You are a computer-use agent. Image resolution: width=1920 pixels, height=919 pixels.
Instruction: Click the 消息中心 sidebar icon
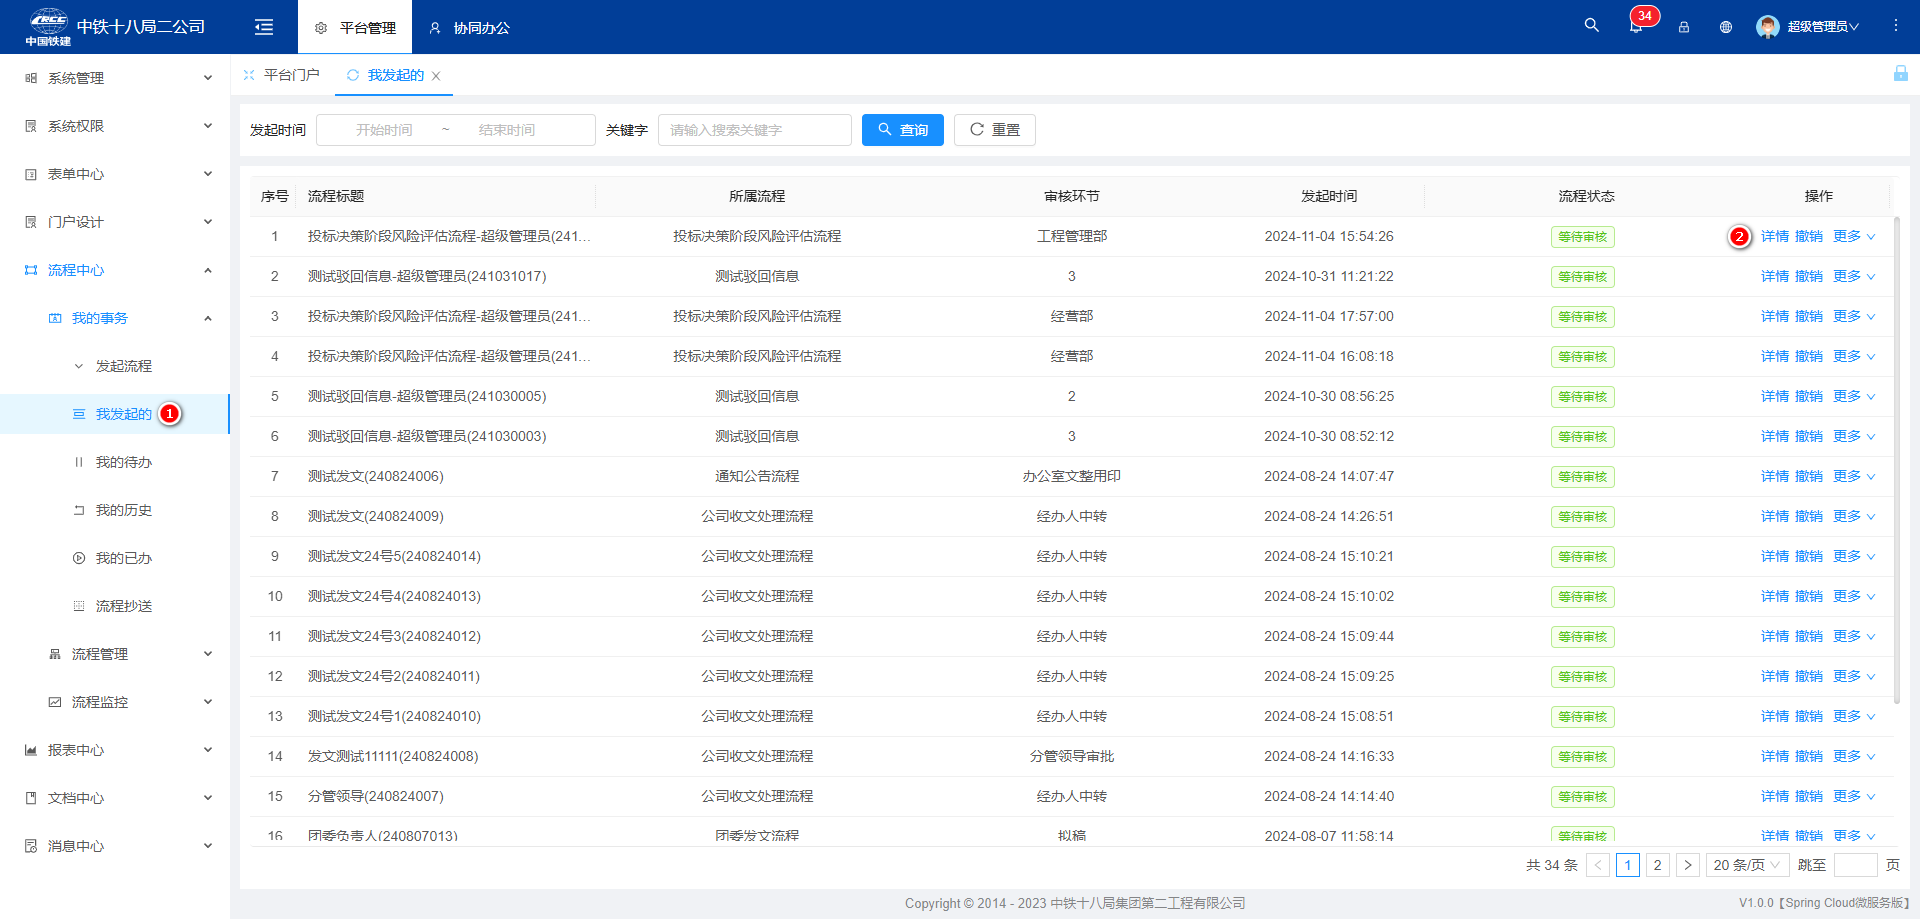[x=31, y=846]
